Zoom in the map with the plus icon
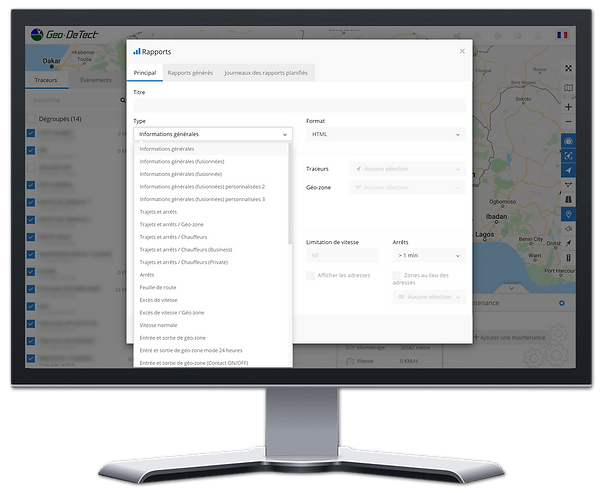This screenshot has width=600, height=493. 568,107
